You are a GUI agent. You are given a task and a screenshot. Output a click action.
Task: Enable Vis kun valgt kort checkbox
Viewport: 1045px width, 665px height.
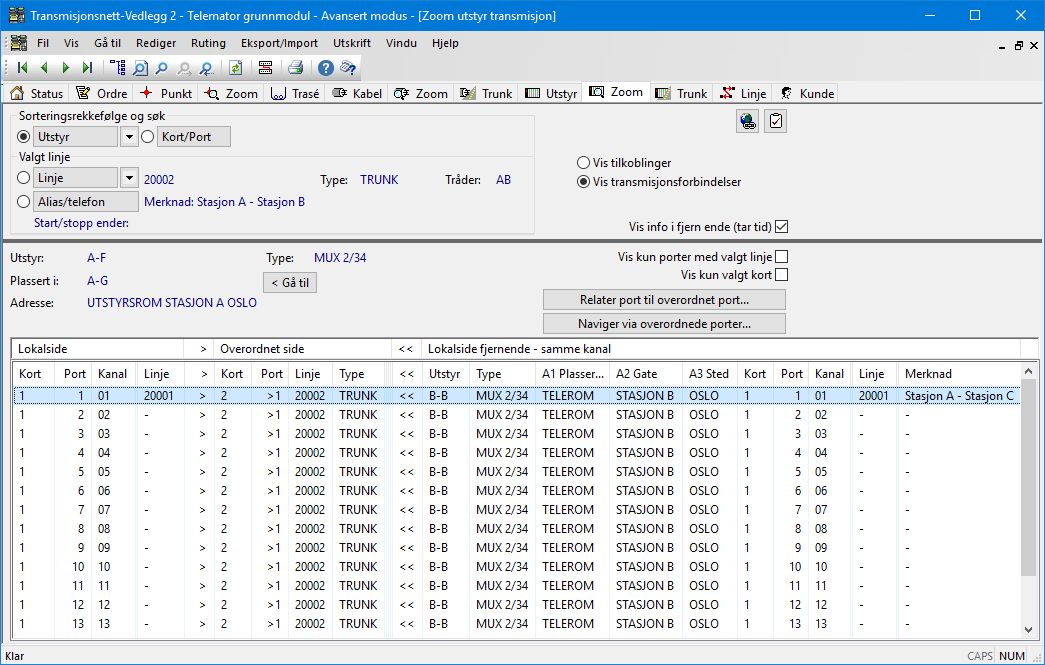tap(782, 275)
